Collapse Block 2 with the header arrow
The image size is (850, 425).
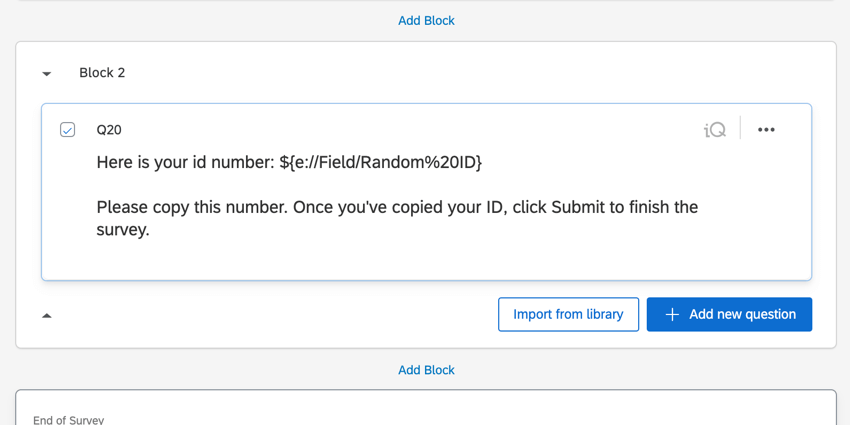[x=47, y=73]
